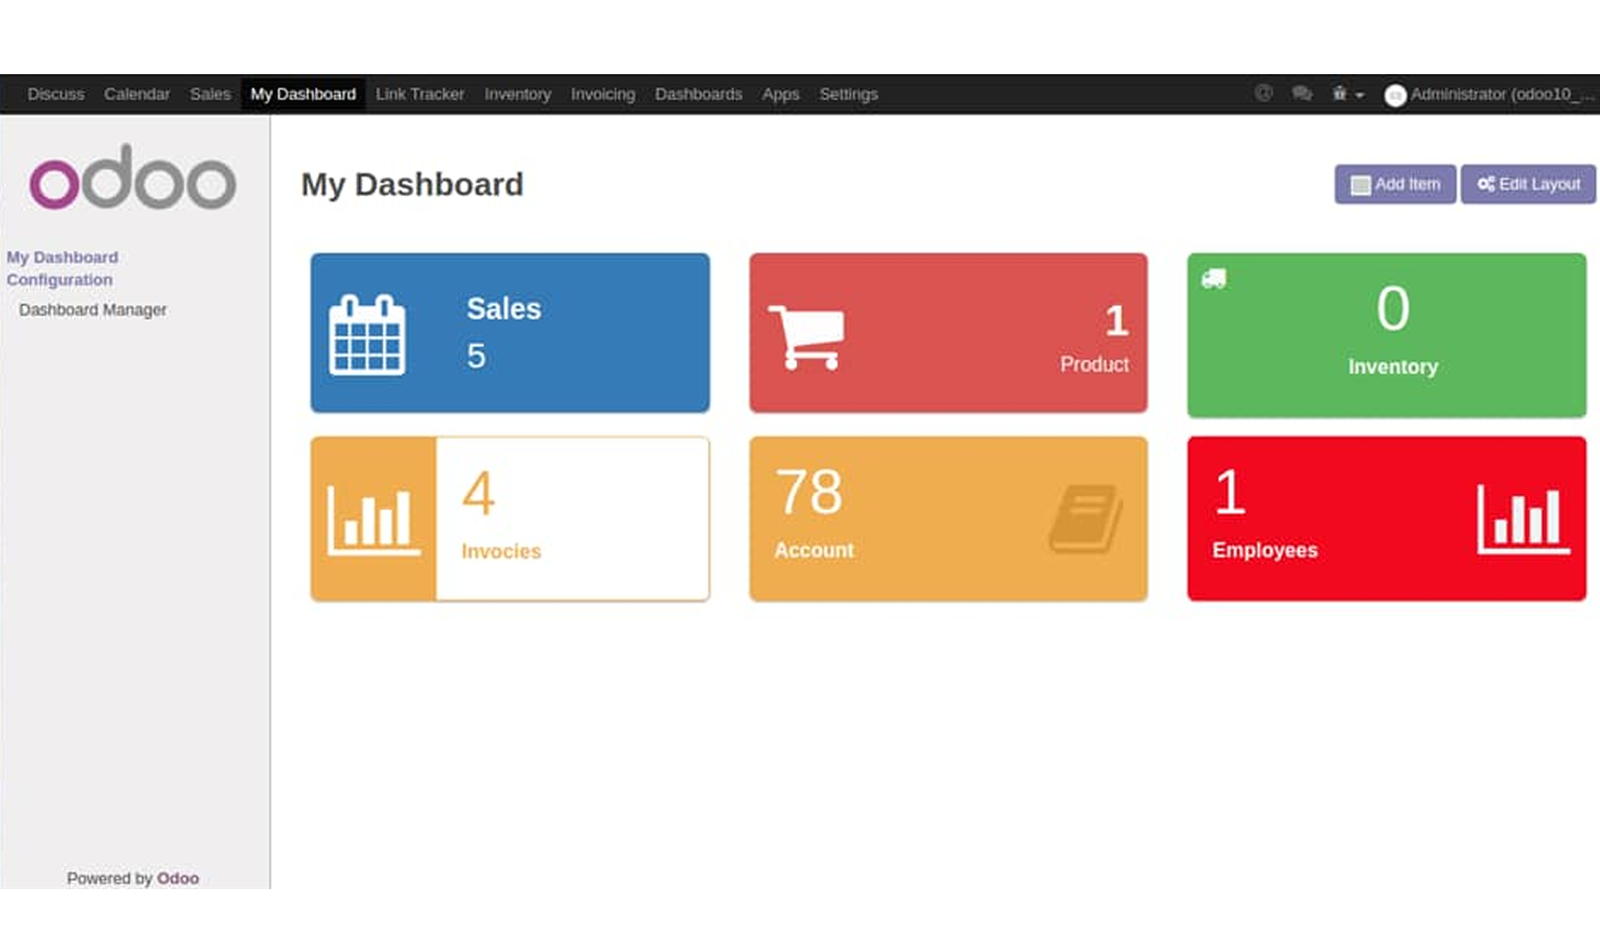Click the truck icon on Inventory tile
Screen dimensions: 1600x947
pos(1214,279)
